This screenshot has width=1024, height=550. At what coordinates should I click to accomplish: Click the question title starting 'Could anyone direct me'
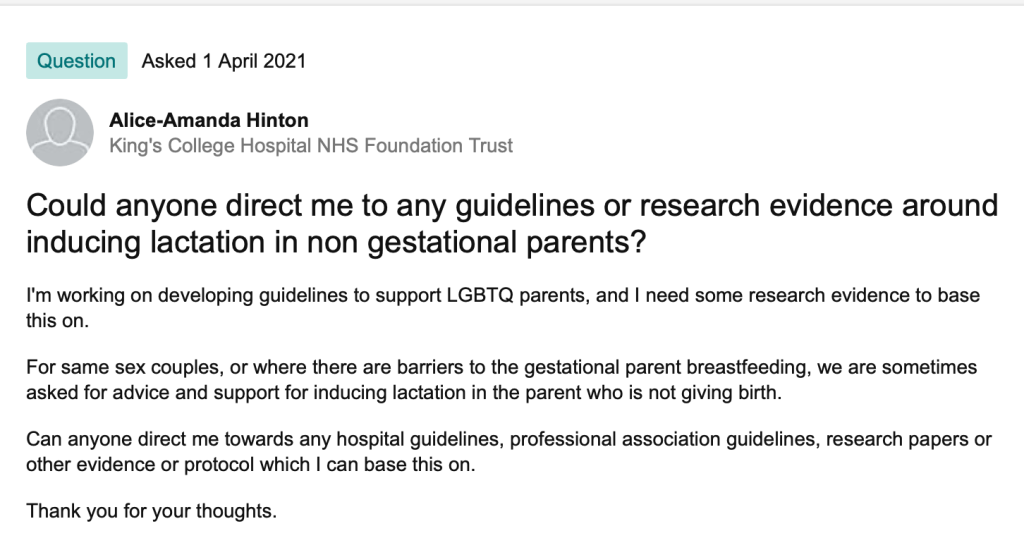point(511,207)
